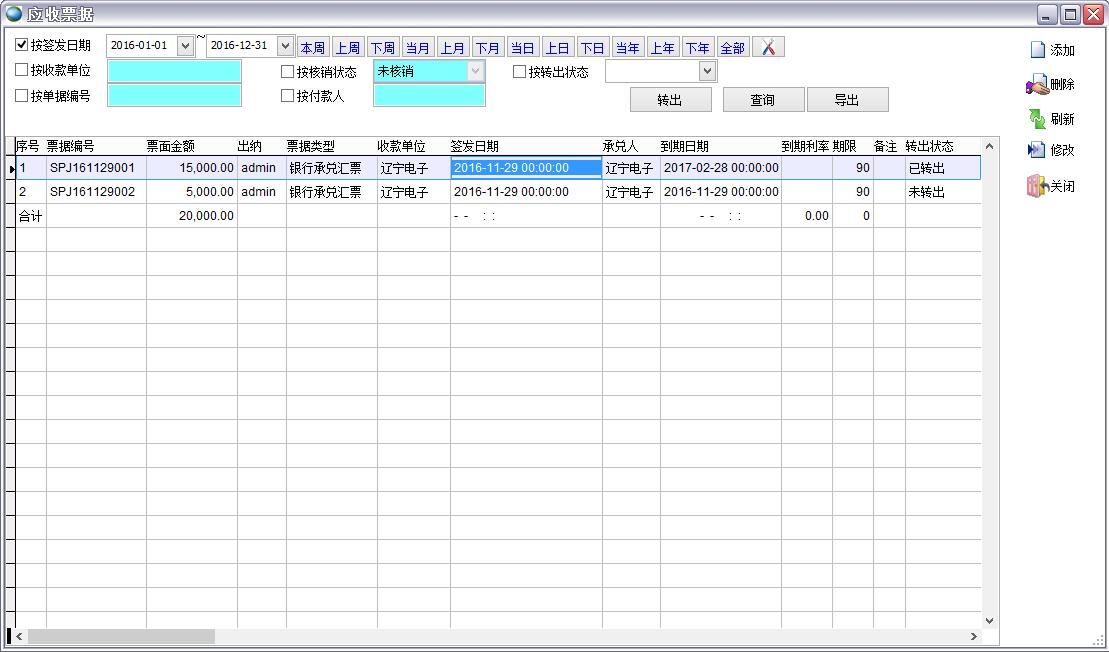This screenshot has width=1109, height=652.
Task: Click the 按单据编号 text input field
Action: pos(174,96)
